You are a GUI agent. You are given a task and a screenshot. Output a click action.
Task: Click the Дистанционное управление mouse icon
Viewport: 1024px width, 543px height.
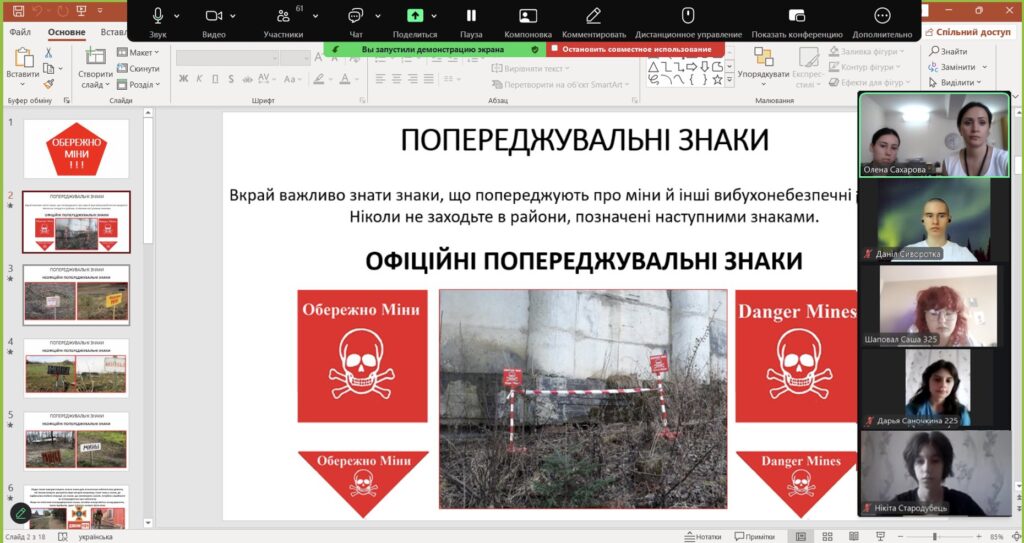687,16
